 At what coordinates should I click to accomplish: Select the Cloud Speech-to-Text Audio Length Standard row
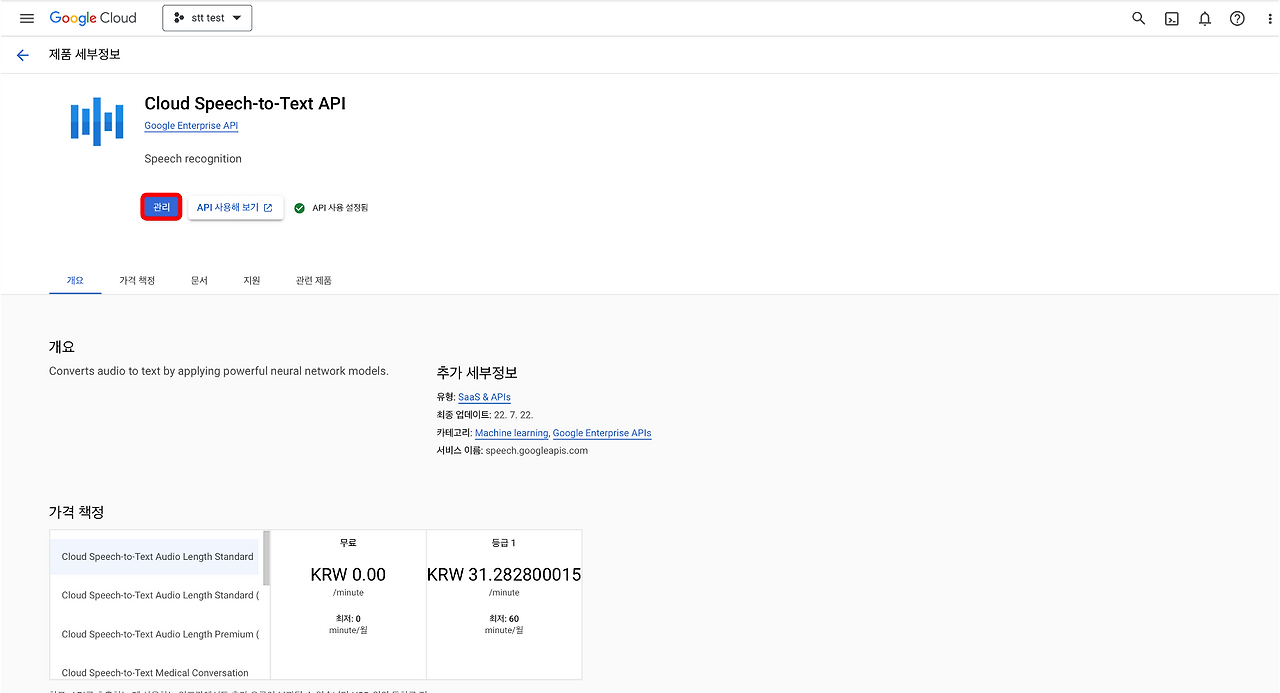[155, 556]
